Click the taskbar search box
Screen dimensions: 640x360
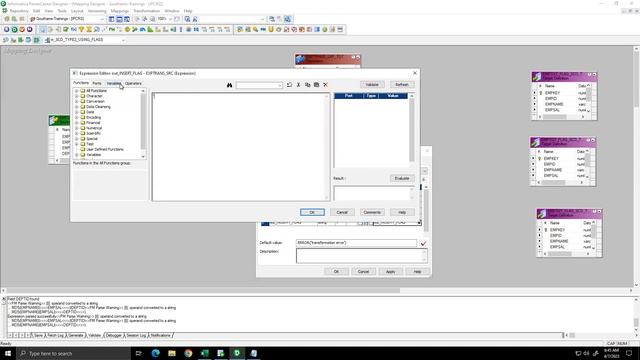[73, 353]
